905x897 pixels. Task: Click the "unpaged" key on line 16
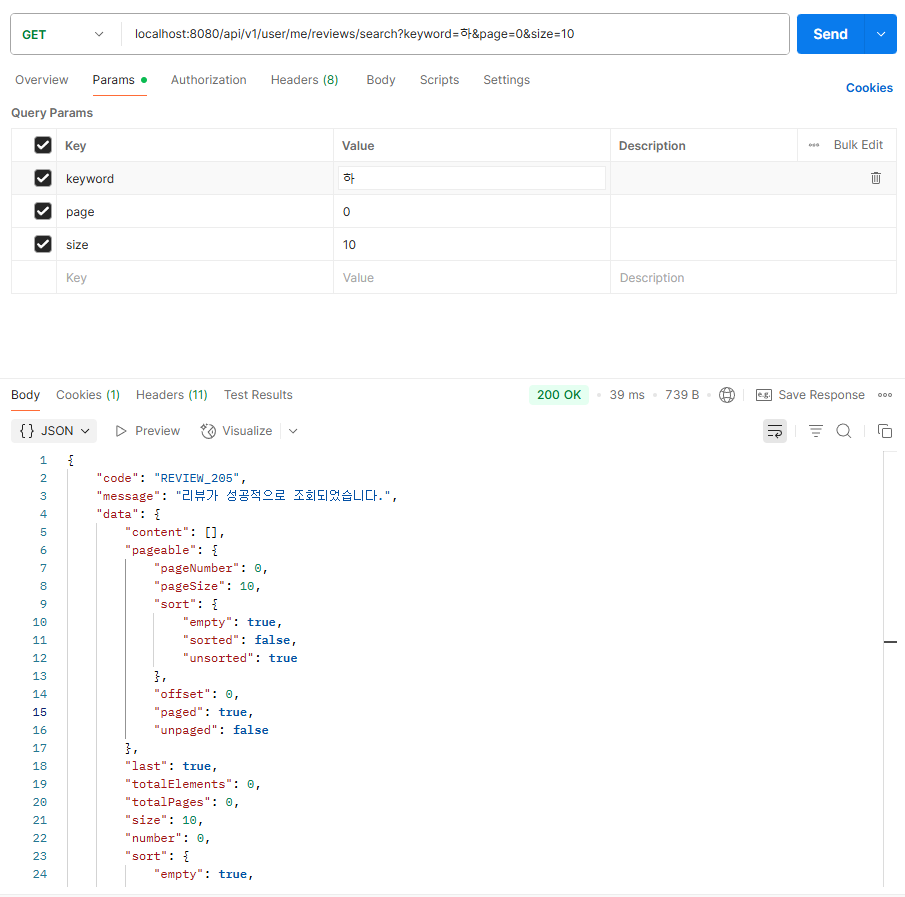point(185,730)
